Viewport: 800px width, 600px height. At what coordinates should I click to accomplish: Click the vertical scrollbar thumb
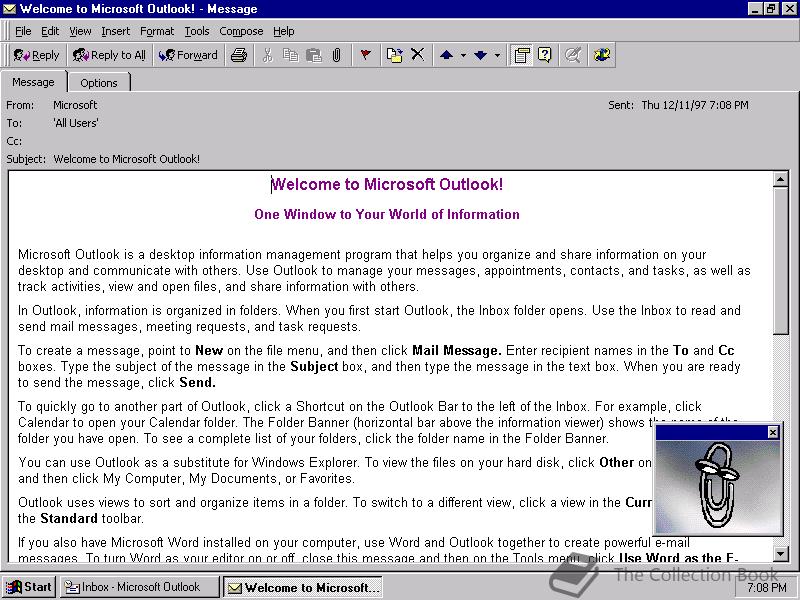tap(781, 261)
